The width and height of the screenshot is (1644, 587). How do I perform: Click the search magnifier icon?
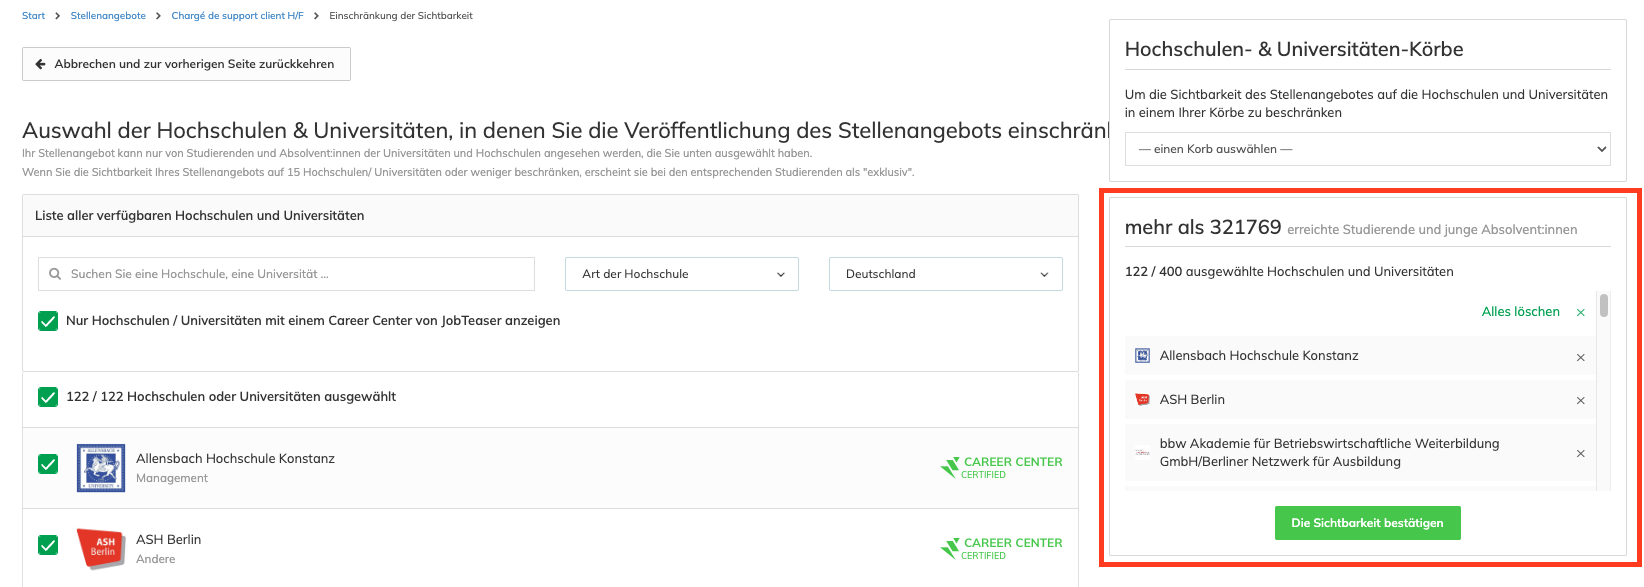pos(56,274)
